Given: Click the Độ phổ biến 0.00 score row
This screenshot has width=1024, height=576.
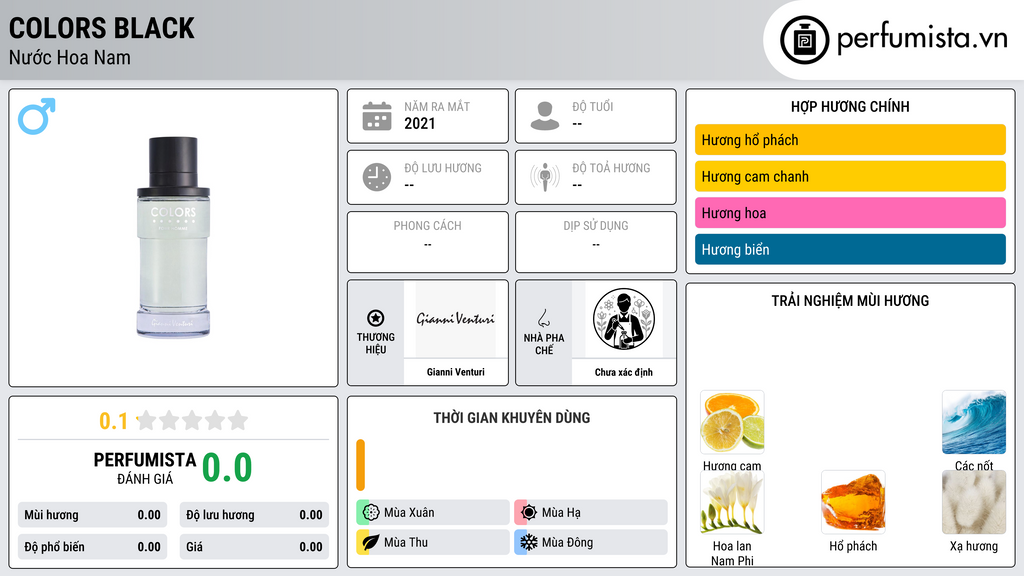Looking at the screenshot, I should pos(92,547).
